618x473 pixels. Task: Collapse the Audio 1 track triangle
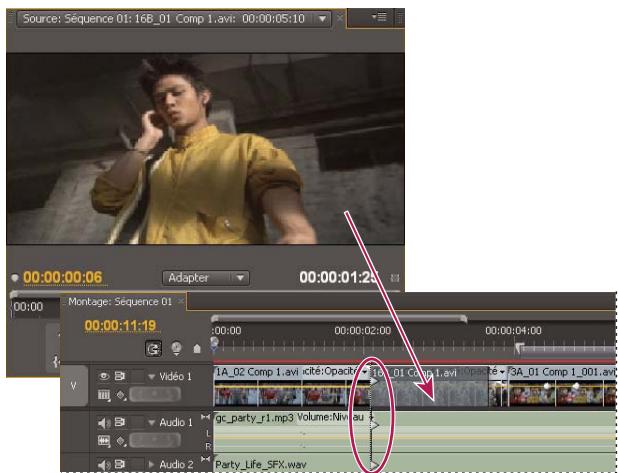click(x=151, y=423)
